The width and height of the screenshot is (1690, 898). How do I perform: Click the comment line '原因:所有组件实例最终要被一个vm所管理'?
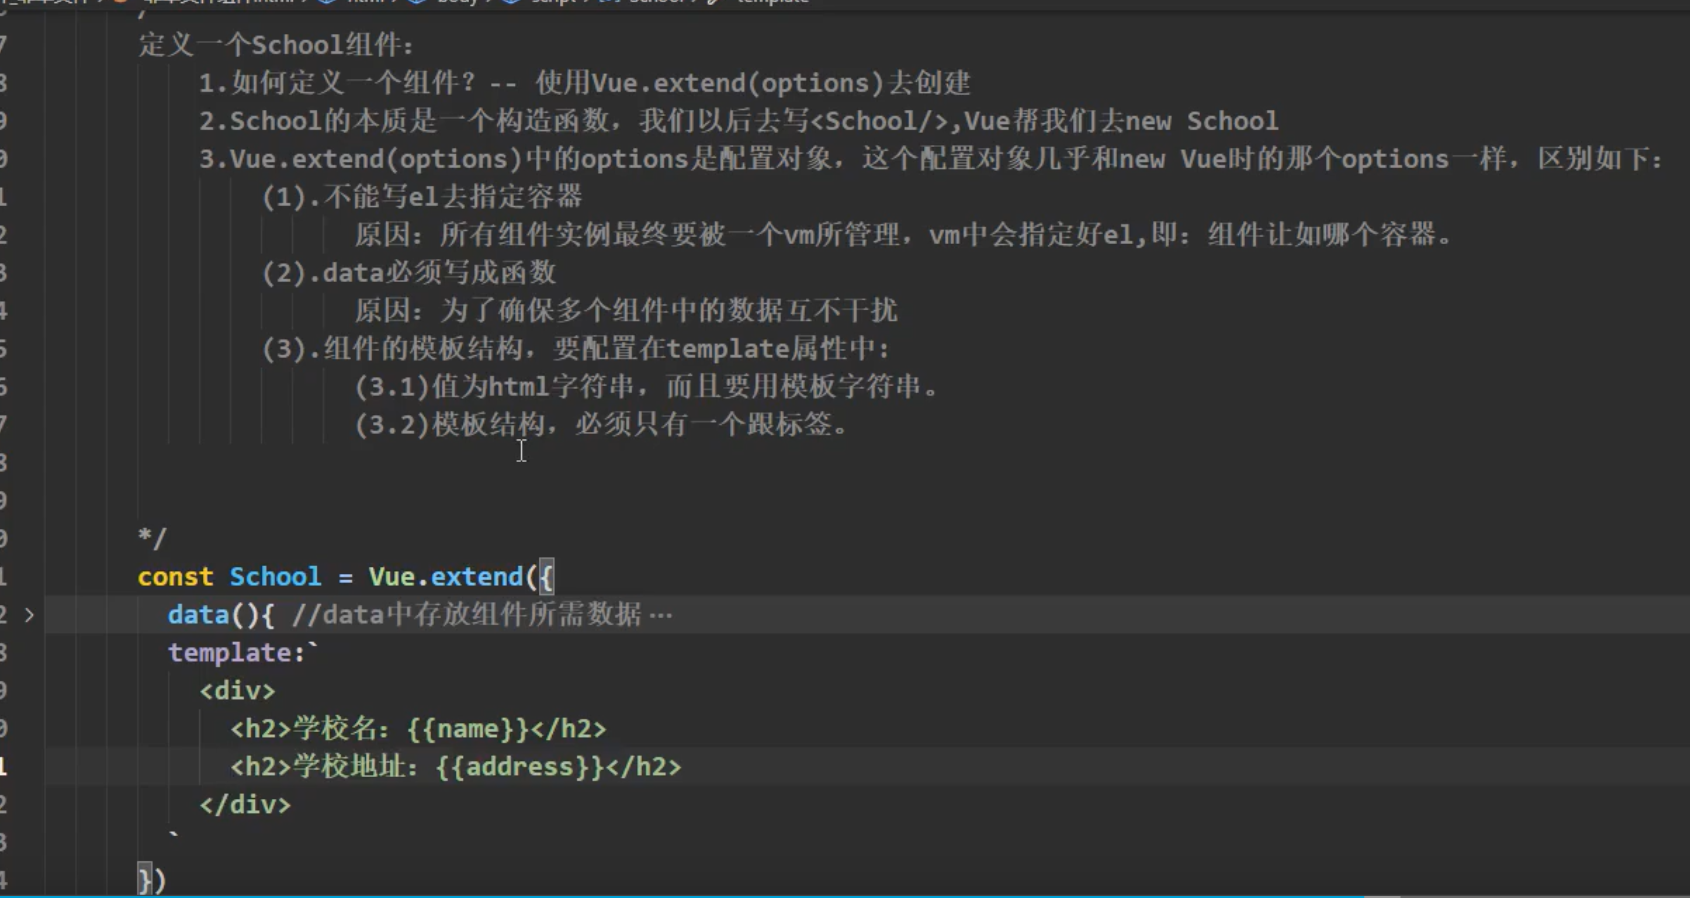pos(904,235)
